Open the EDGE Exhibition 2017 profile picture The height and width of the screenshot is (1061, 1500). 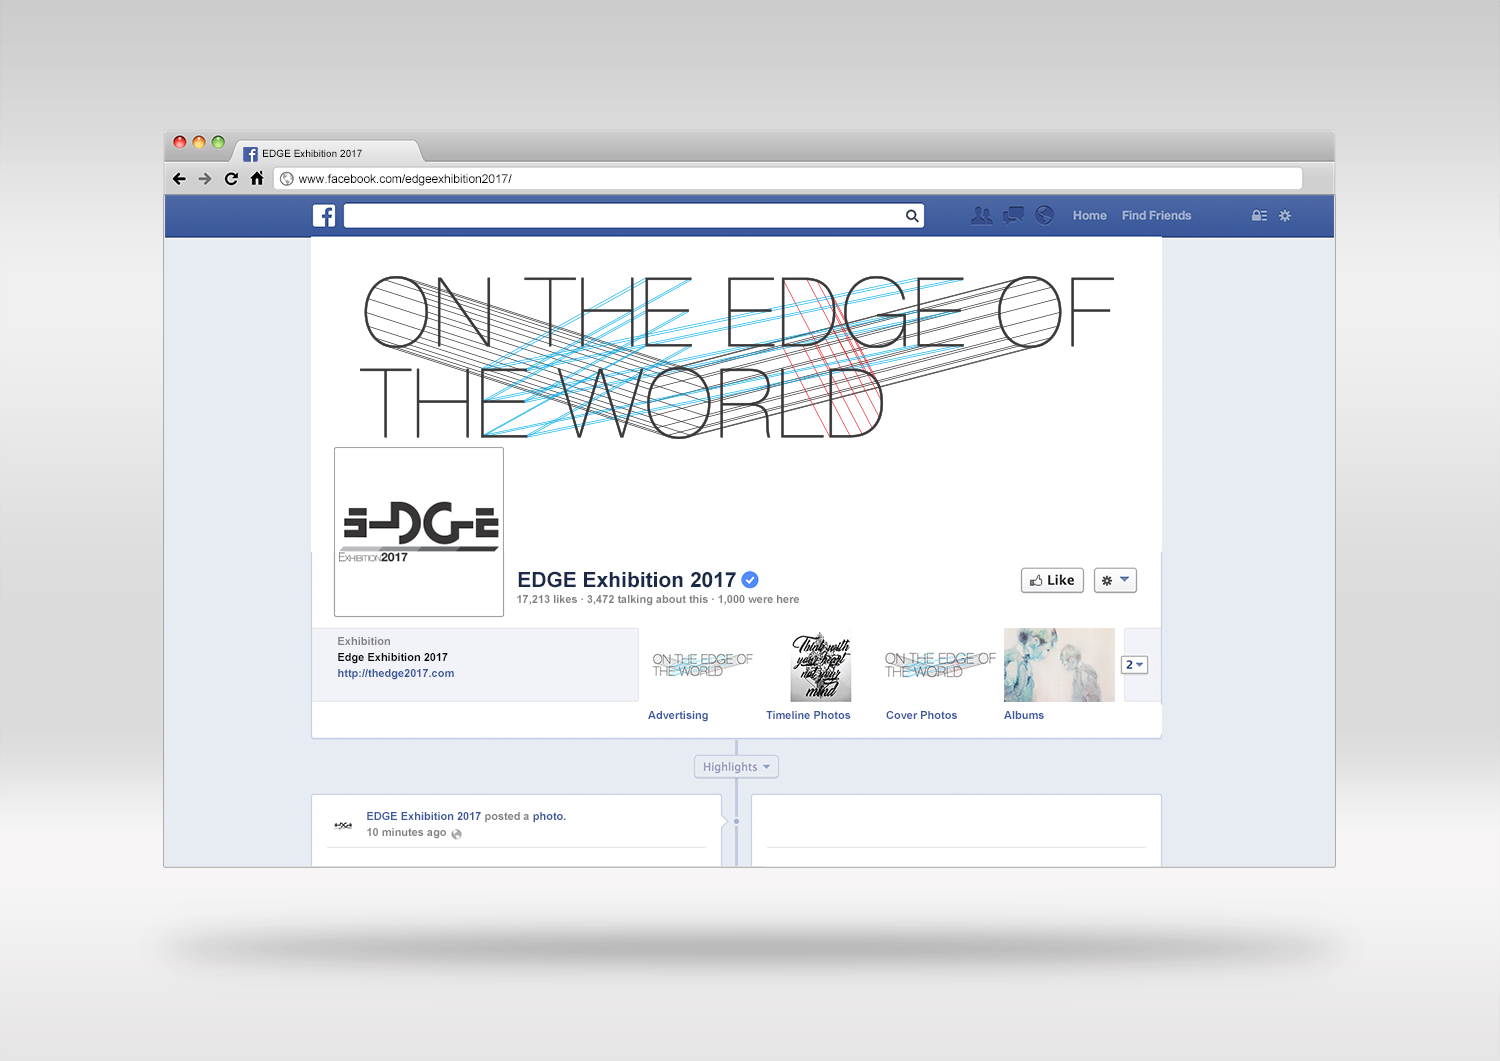click(419, 532)
